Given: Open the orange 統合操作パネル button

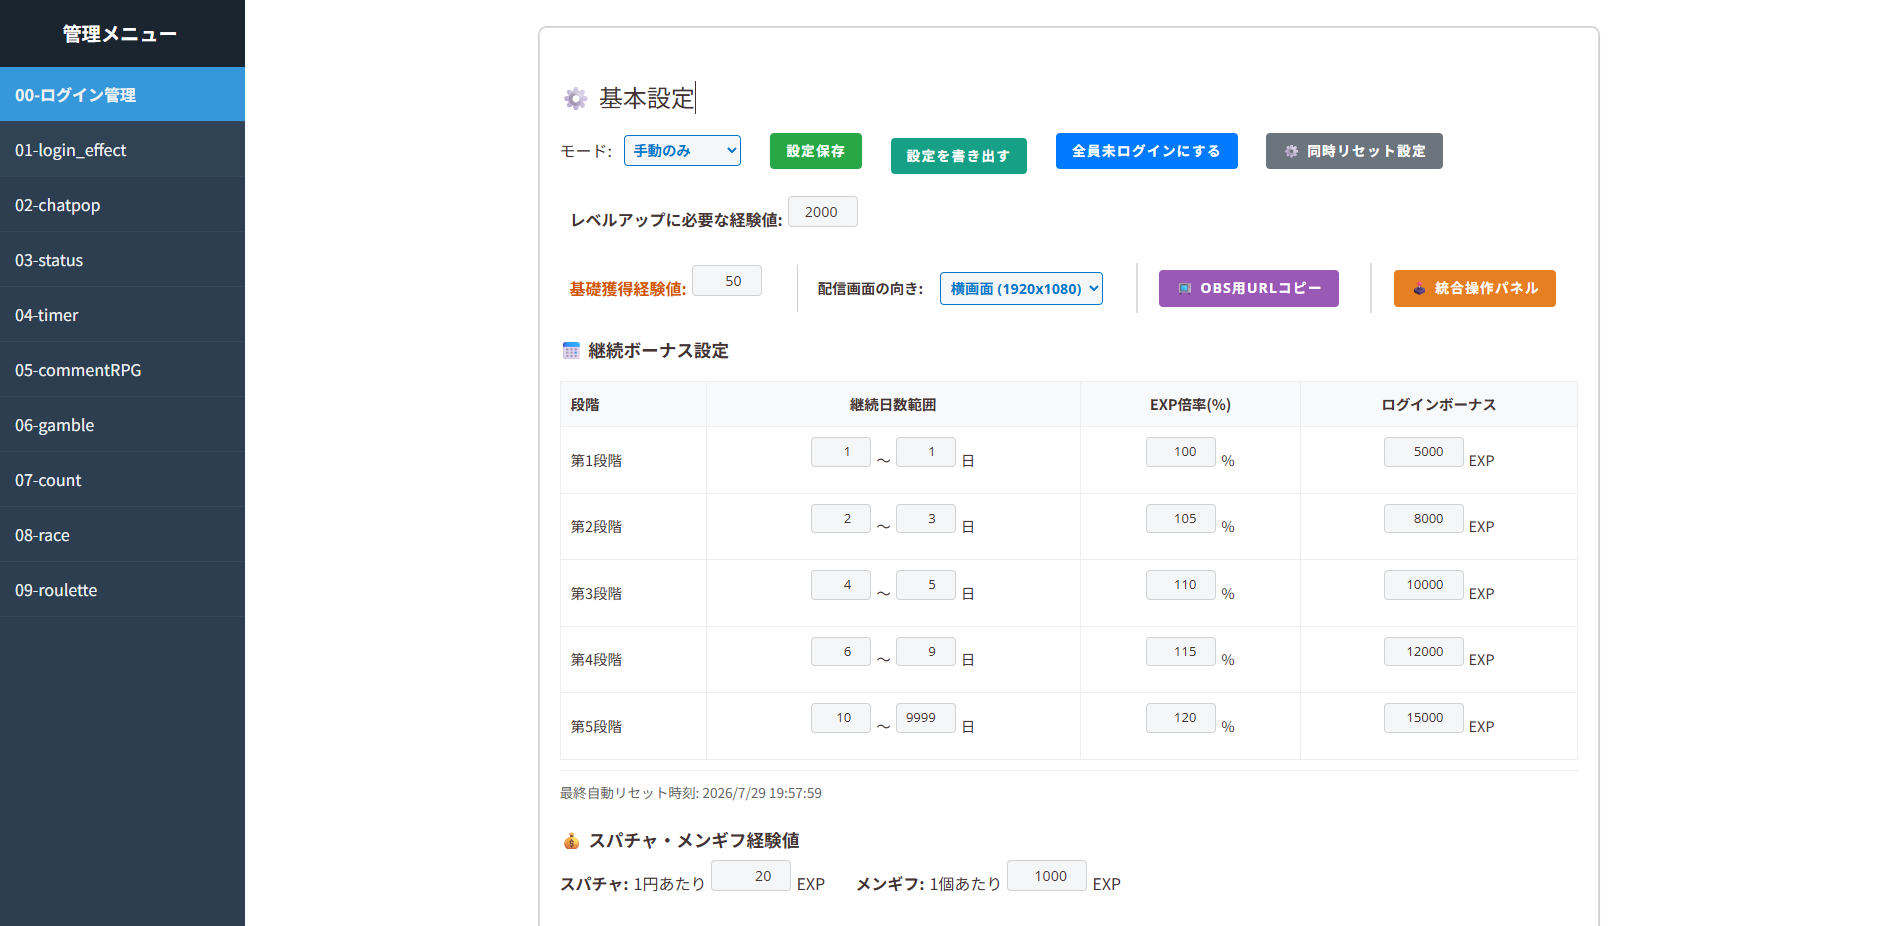Looking at the screenshot, I should coord(1475,288).
